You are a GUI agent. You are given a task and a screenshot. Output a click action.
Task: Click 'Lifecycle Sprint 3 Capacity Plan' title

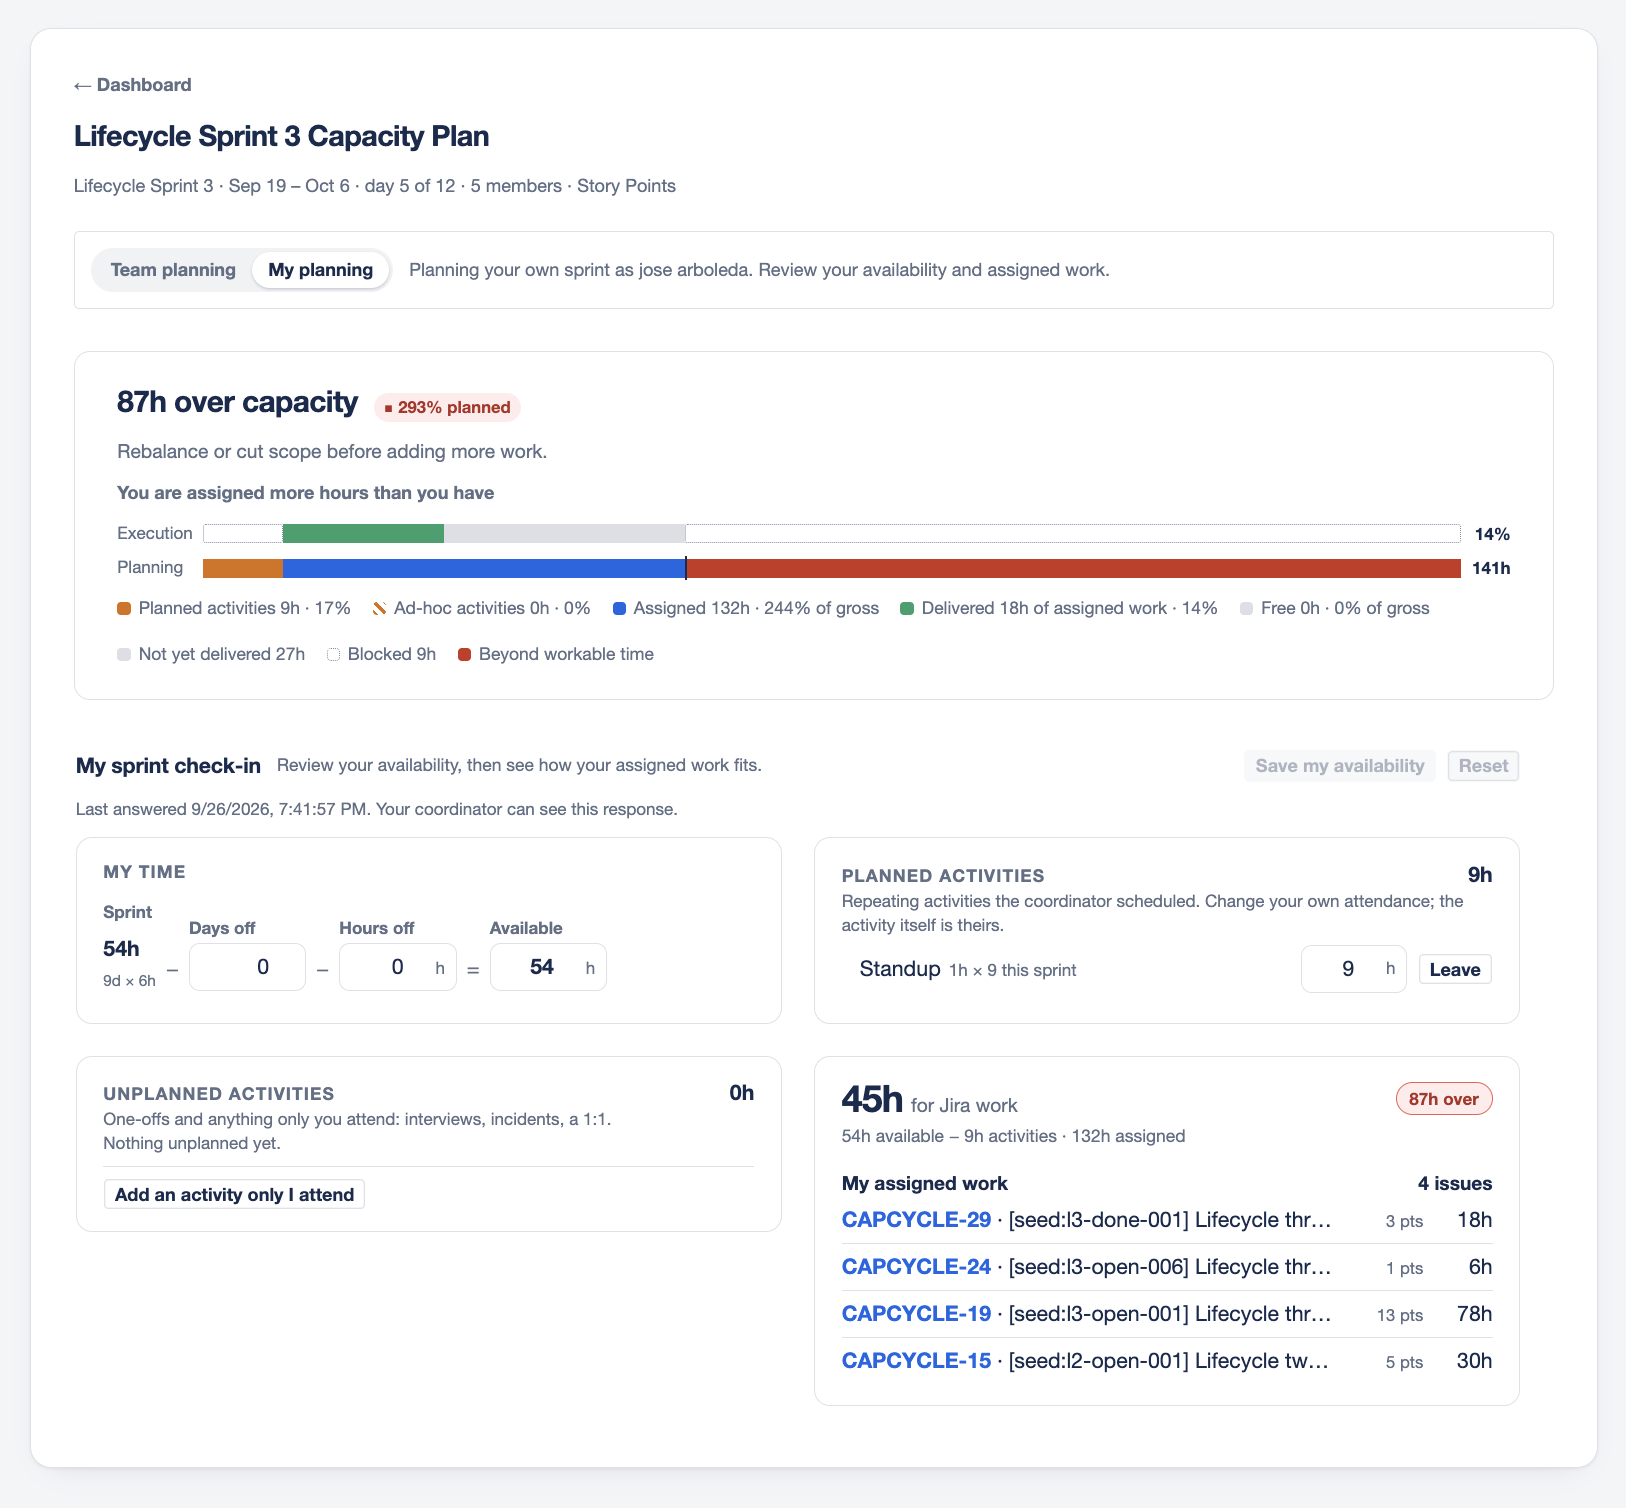(x=282, y=136)
